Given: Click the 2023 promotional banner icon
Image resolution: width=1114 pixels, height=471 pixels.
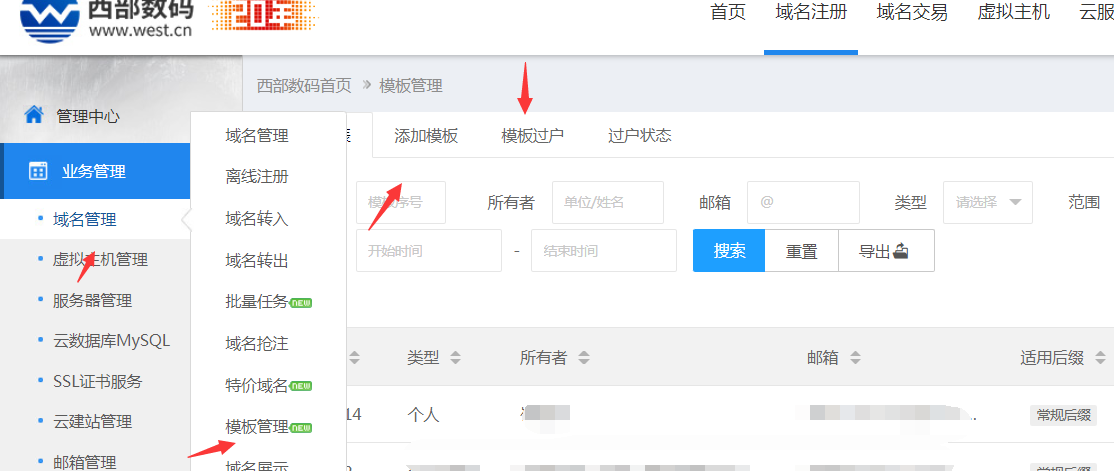Looking at the screenshot, I should tap(262, 14).
